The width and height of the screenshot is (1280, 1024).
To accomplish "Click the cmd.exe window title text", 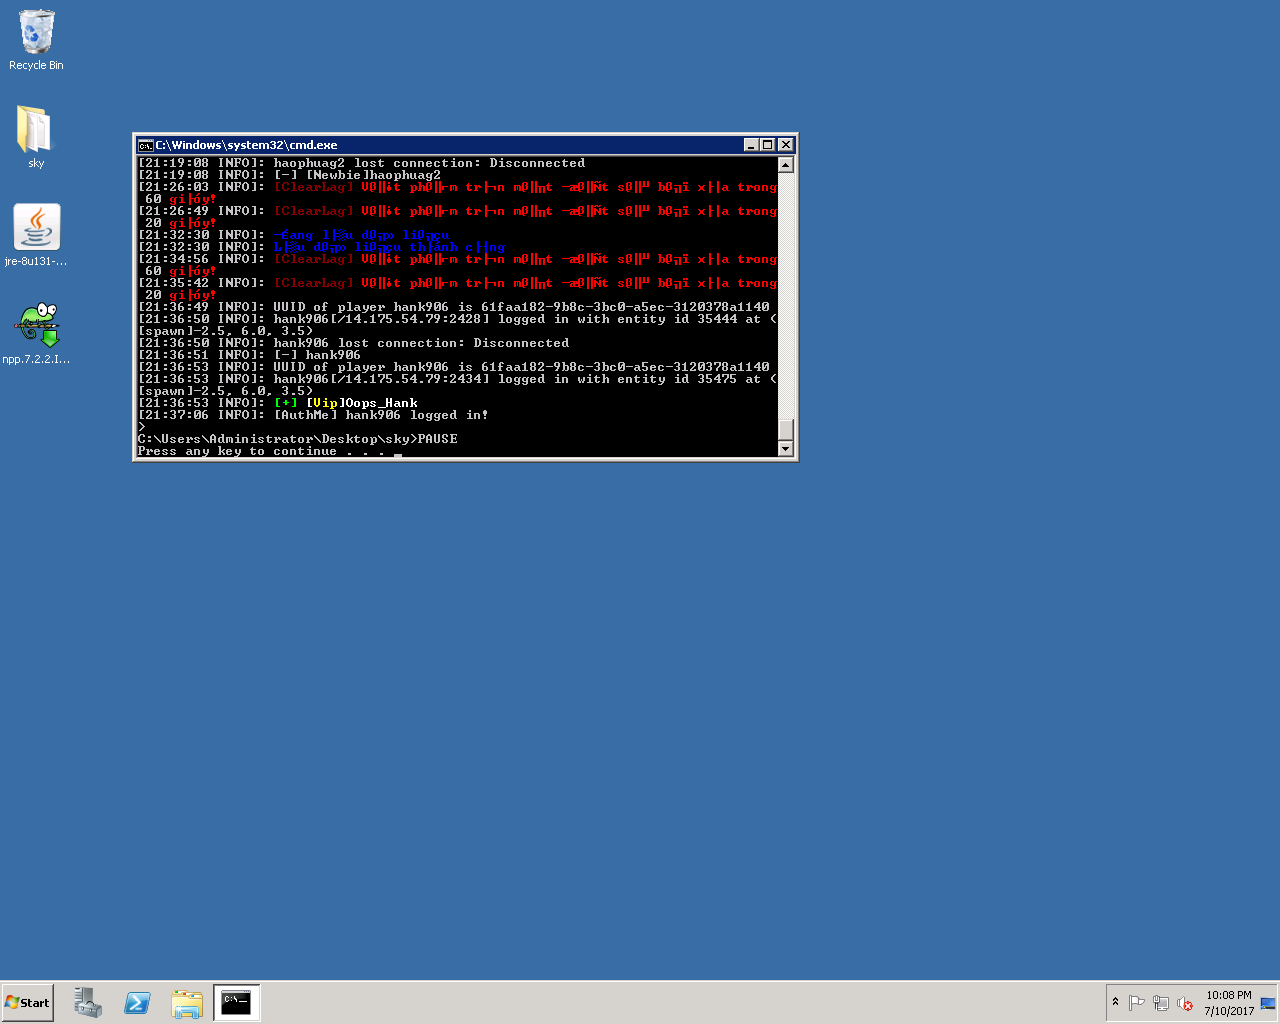I will (246, 145).
